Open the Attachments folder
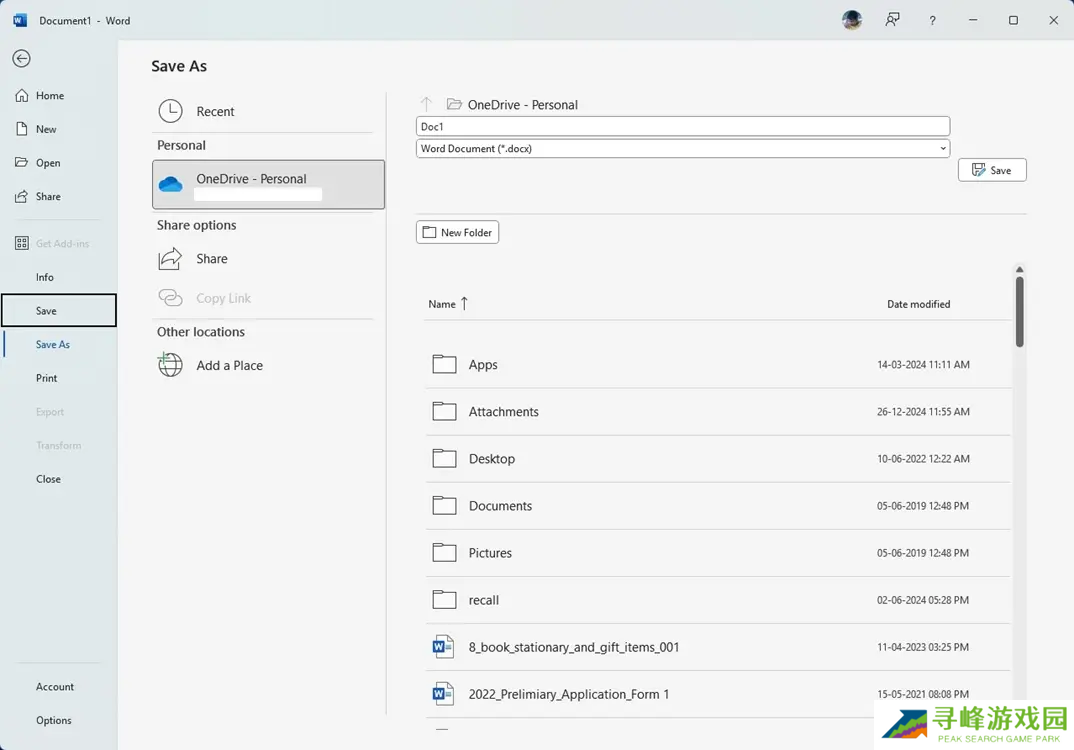Image resolution: width=1074 pixels, height=750 pixels. click(503, 412)
